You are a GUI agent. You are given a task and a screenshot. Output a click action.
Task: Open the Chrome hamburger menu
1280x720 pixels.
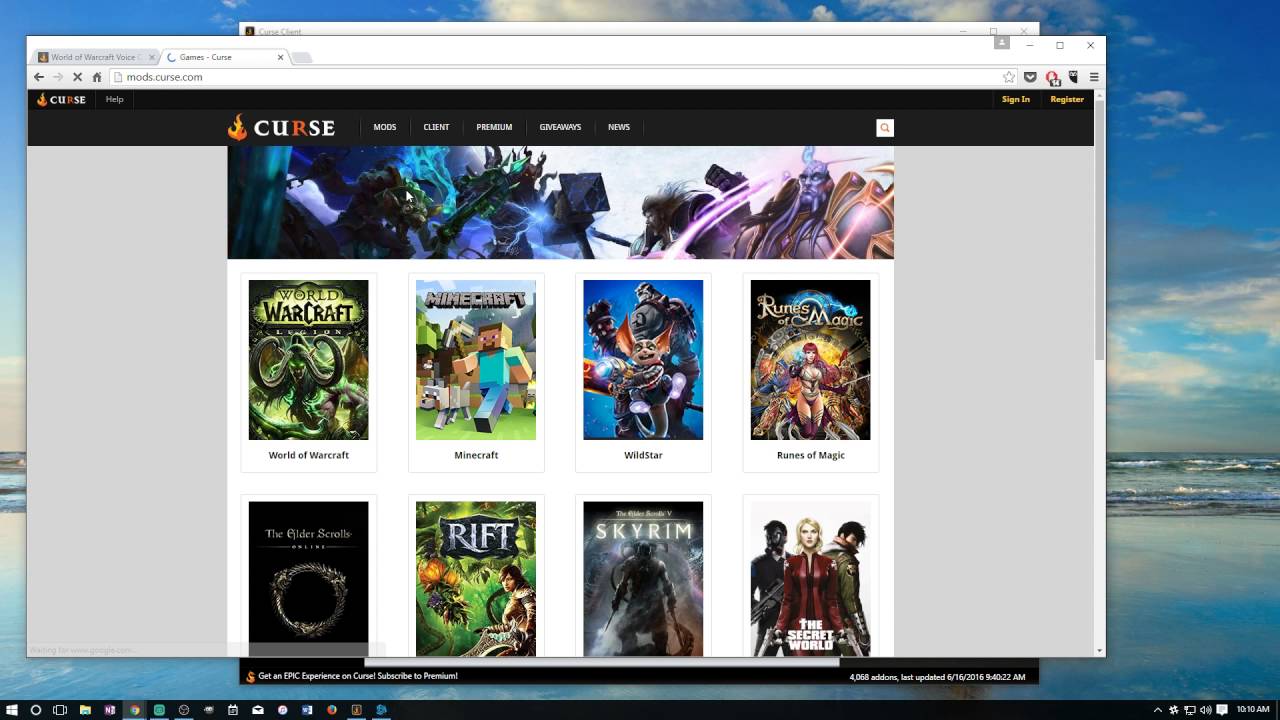coord(1094,77)
